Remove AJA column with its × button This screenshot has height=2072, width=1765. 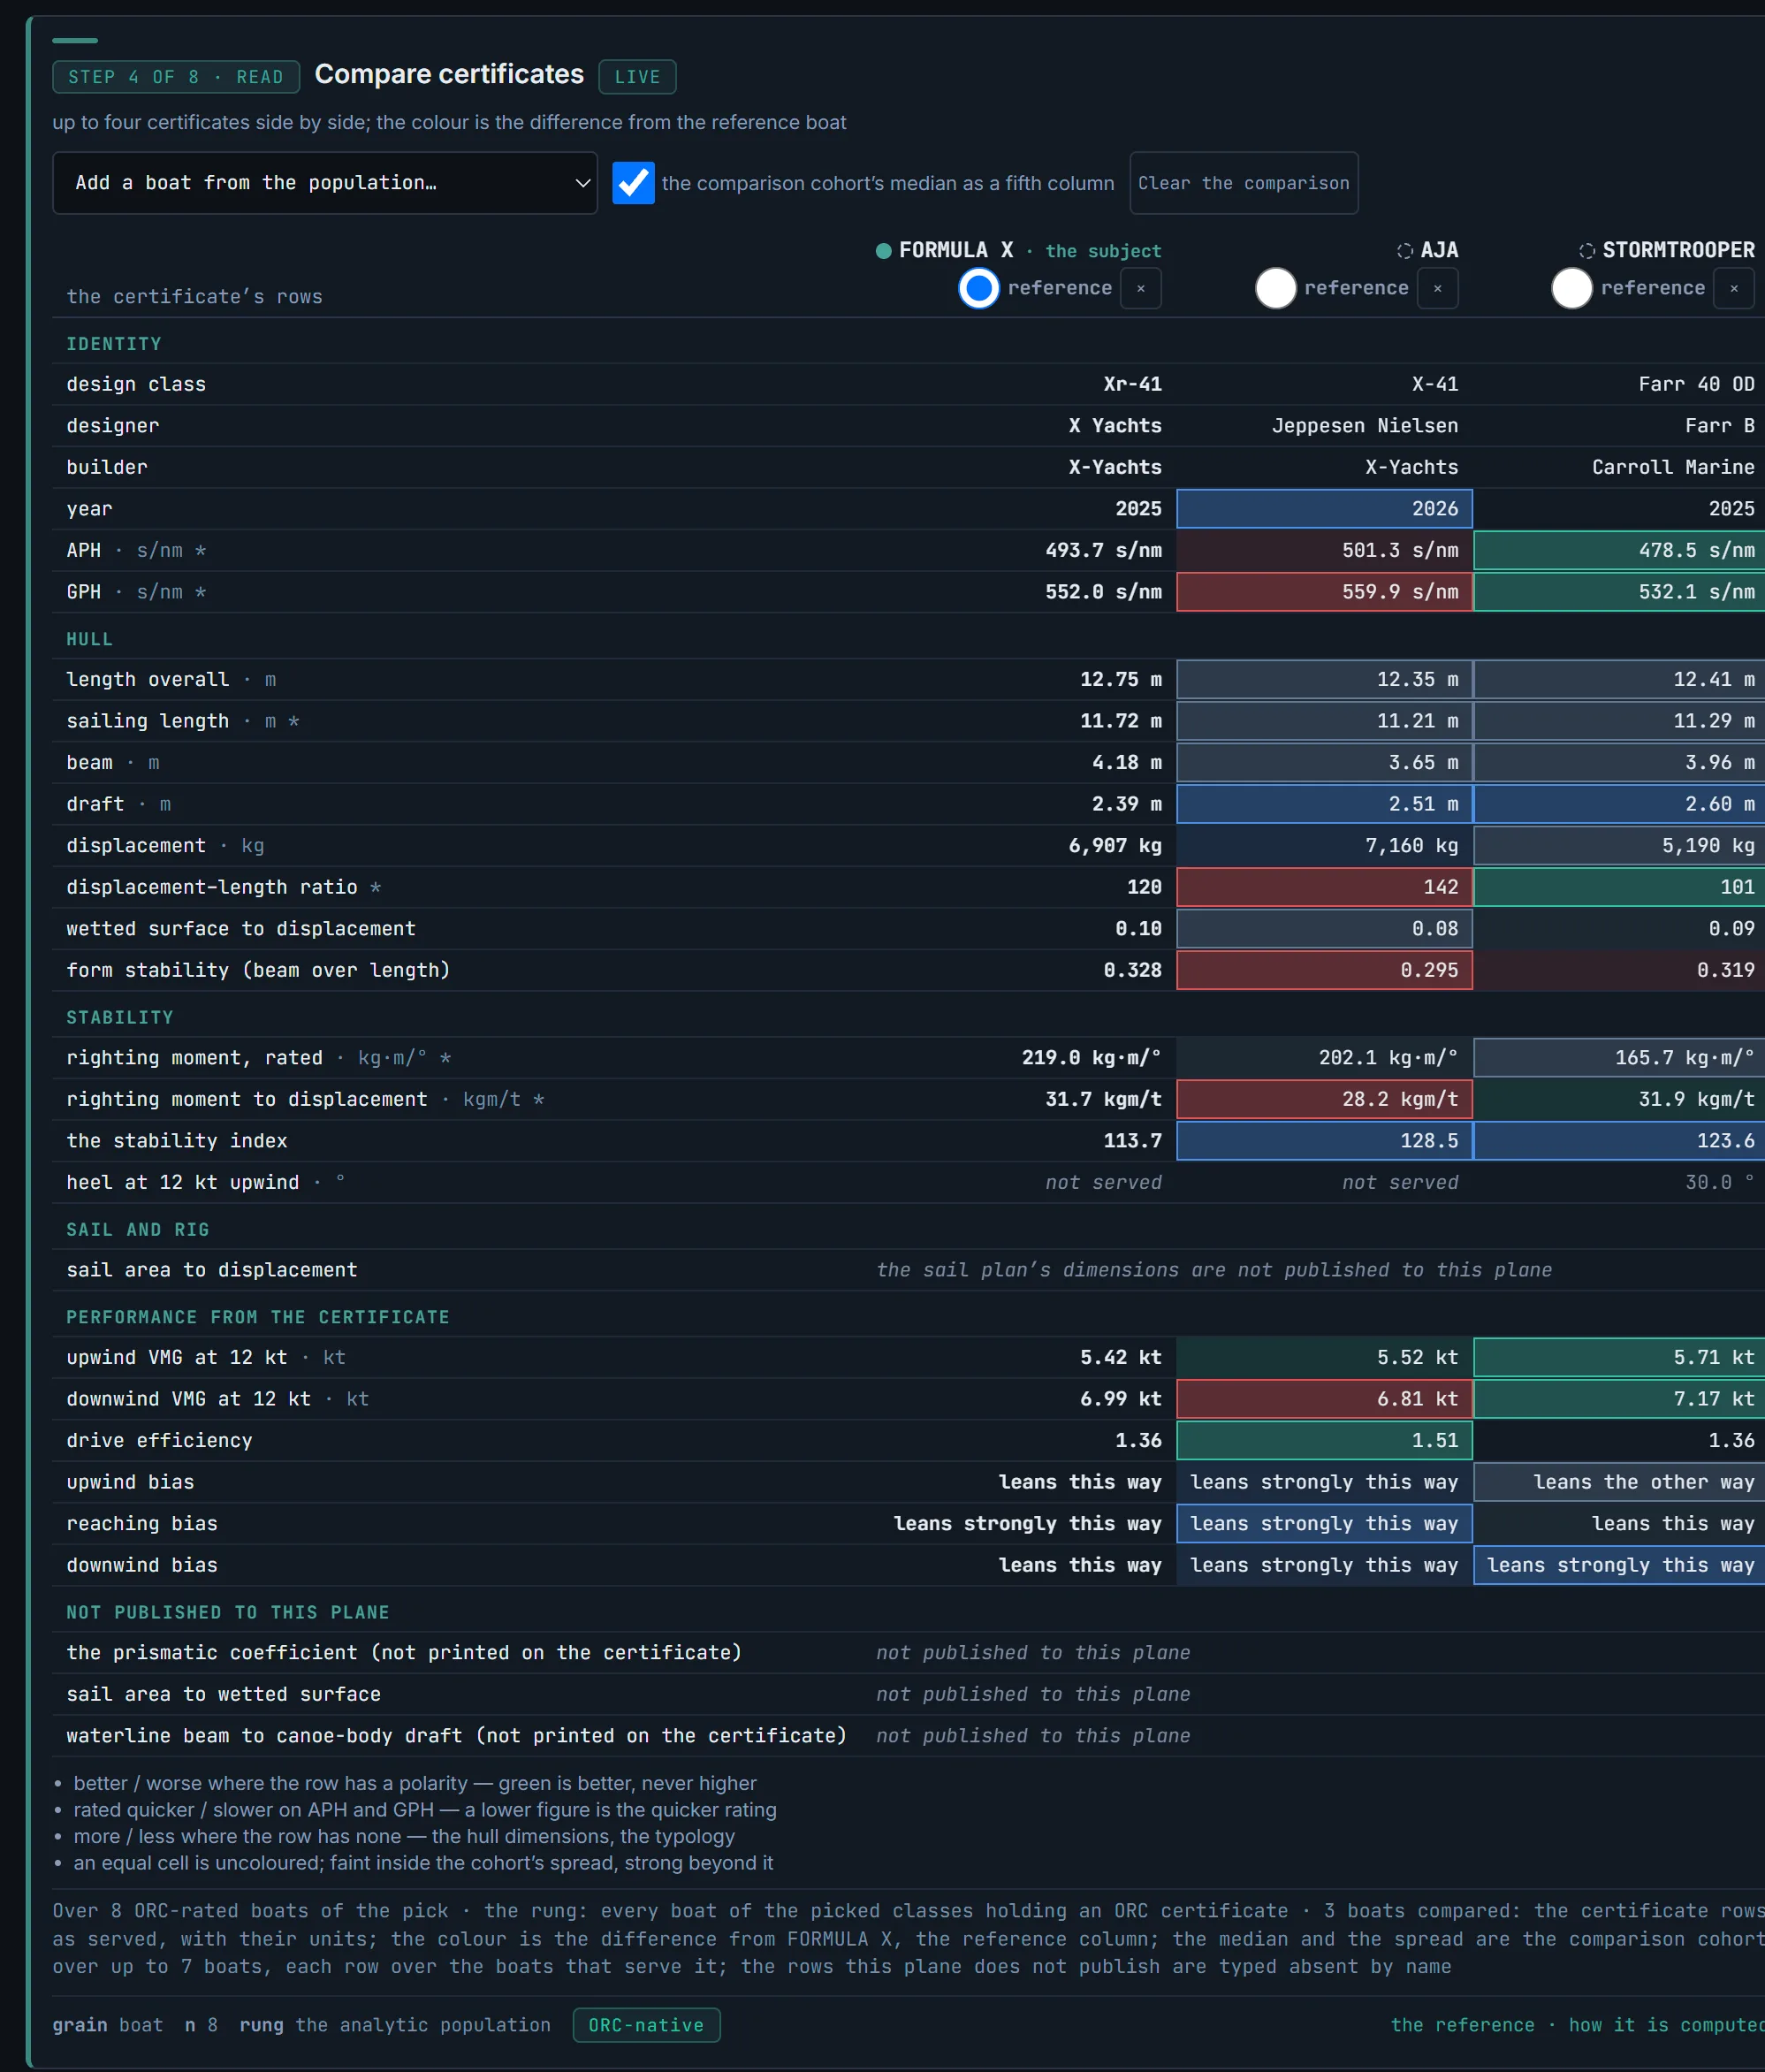coord(1437,288)
